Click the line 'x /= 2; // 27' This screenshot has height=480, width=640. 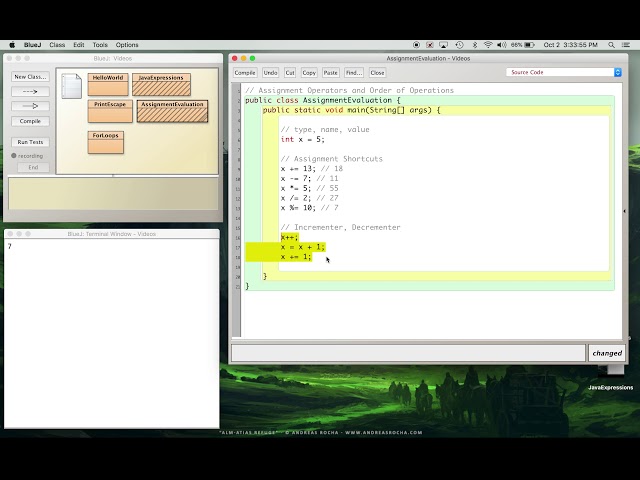[x=309, y=198]
